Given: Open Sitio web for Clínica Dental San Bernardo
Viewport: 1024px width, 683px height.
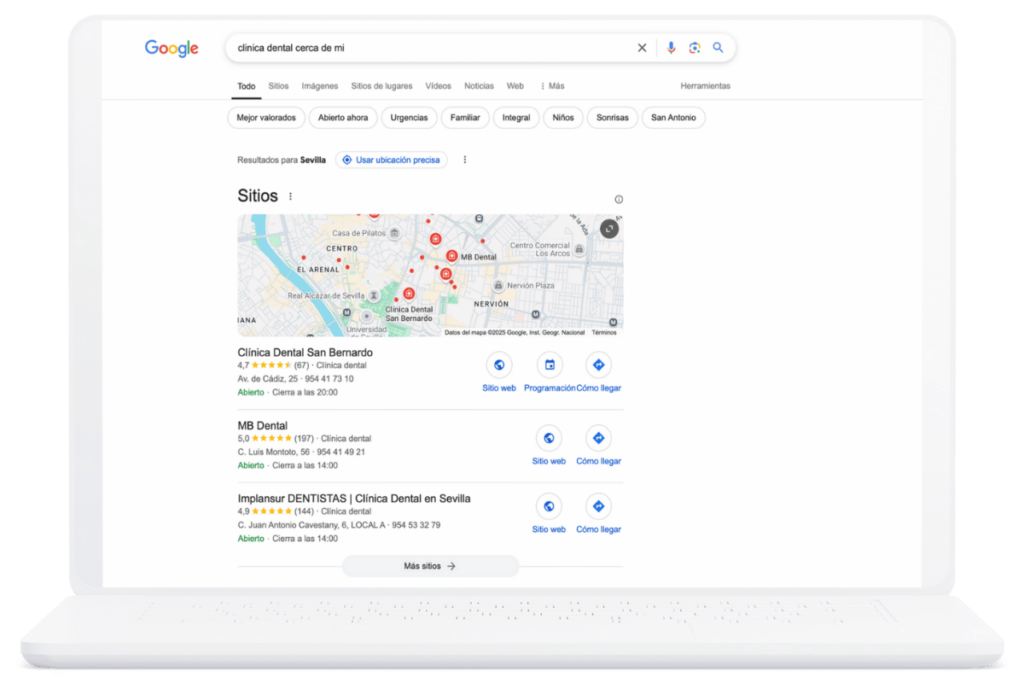Looking at the screenshot, I should [x=499, y=365].
